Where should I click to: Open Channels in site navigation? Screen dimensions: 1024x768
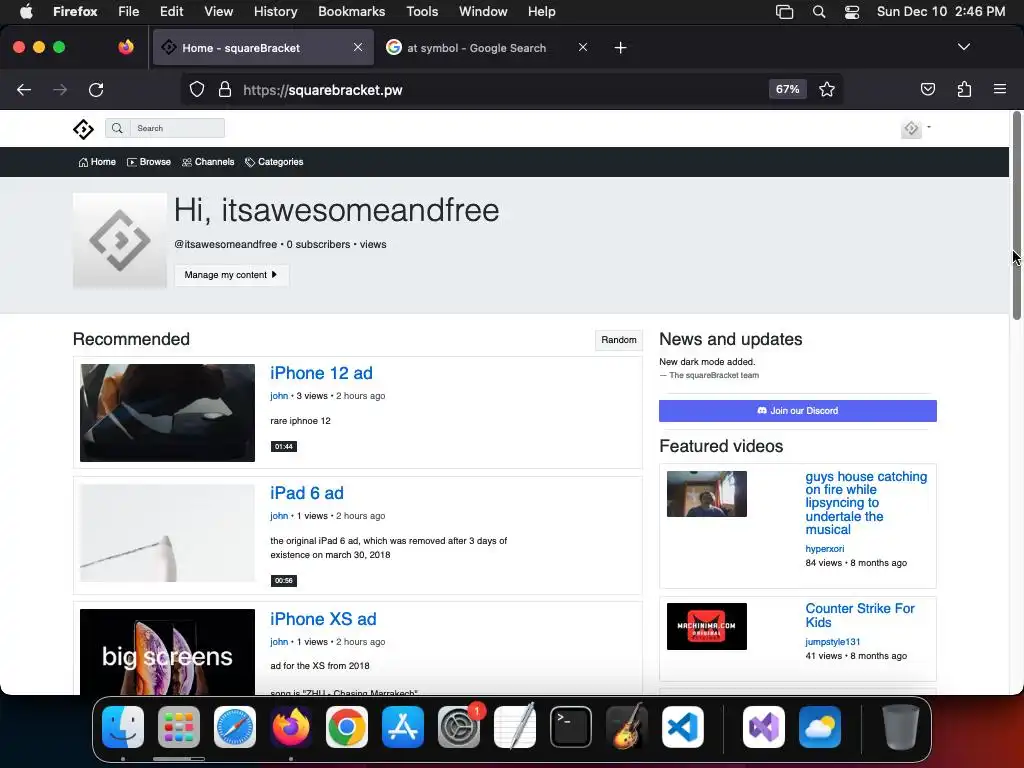(x=208, y=162)
